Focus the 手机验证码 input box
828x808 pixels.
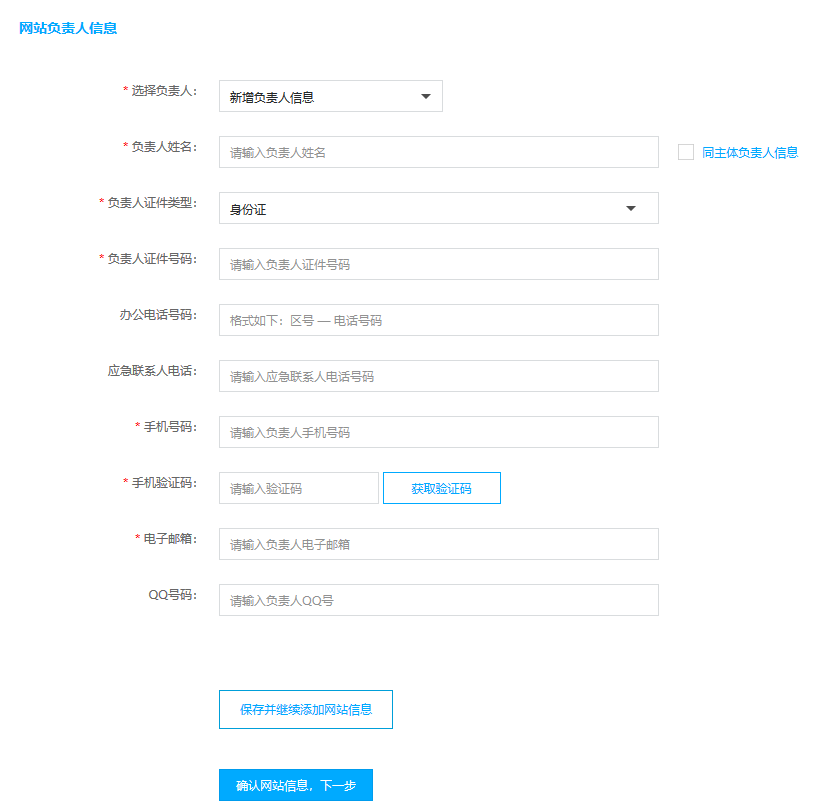click(298, 487)
